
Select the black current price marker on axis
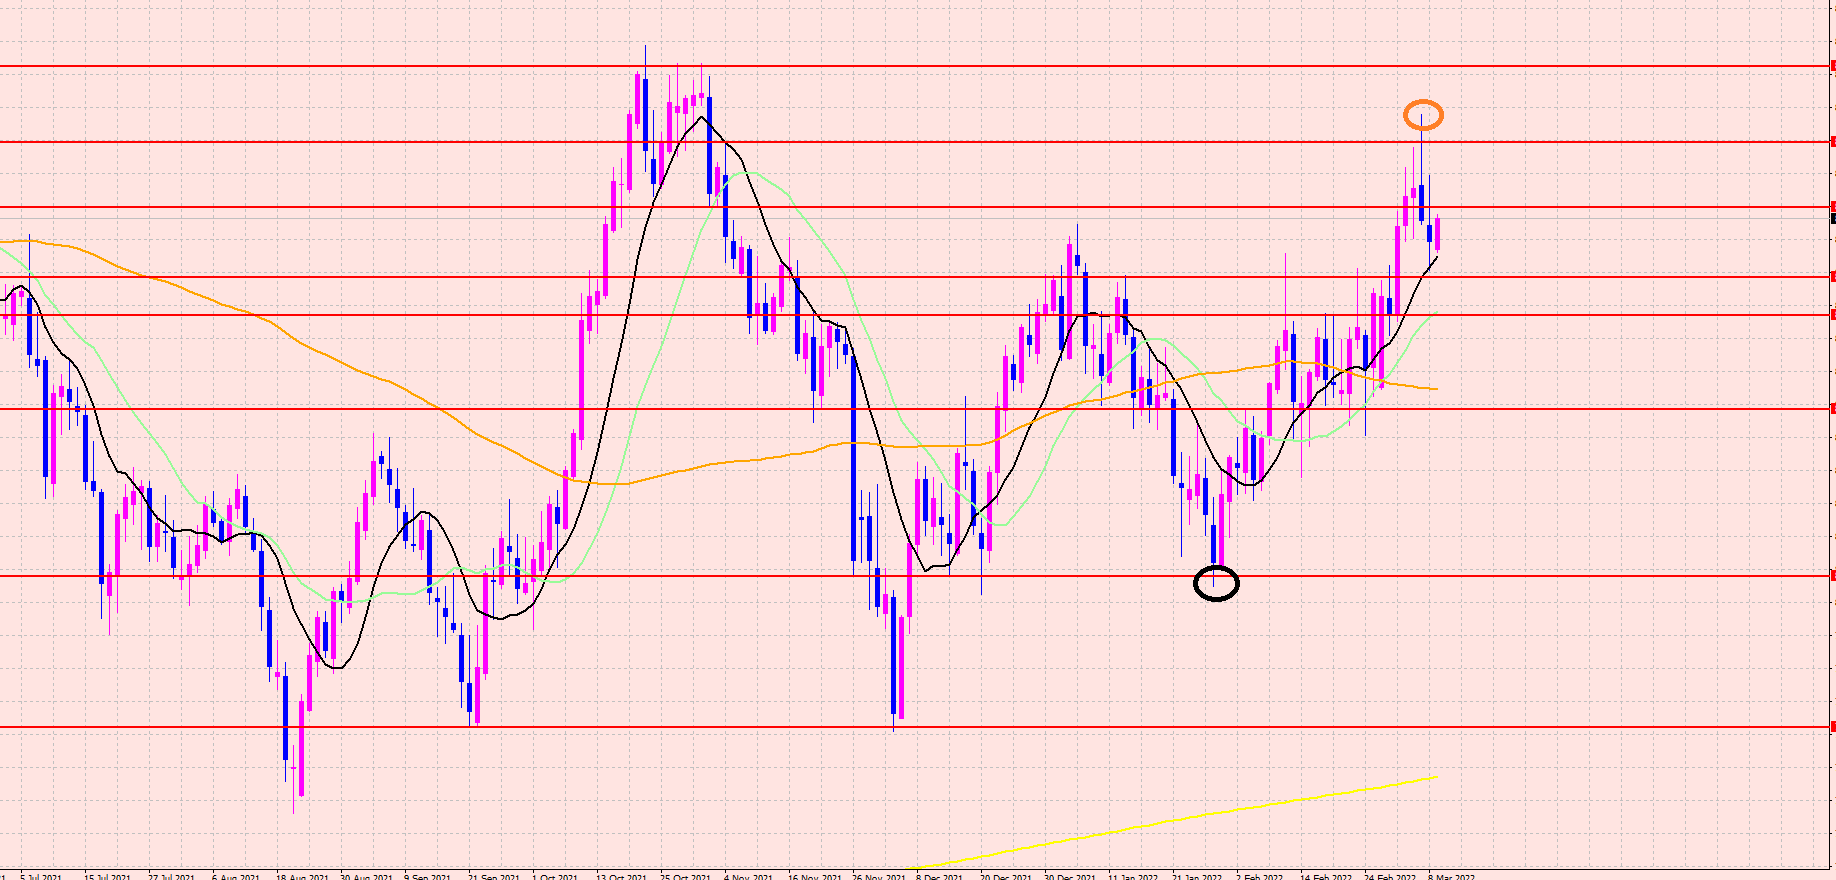pyautogui.click(x=1832, y=218)
